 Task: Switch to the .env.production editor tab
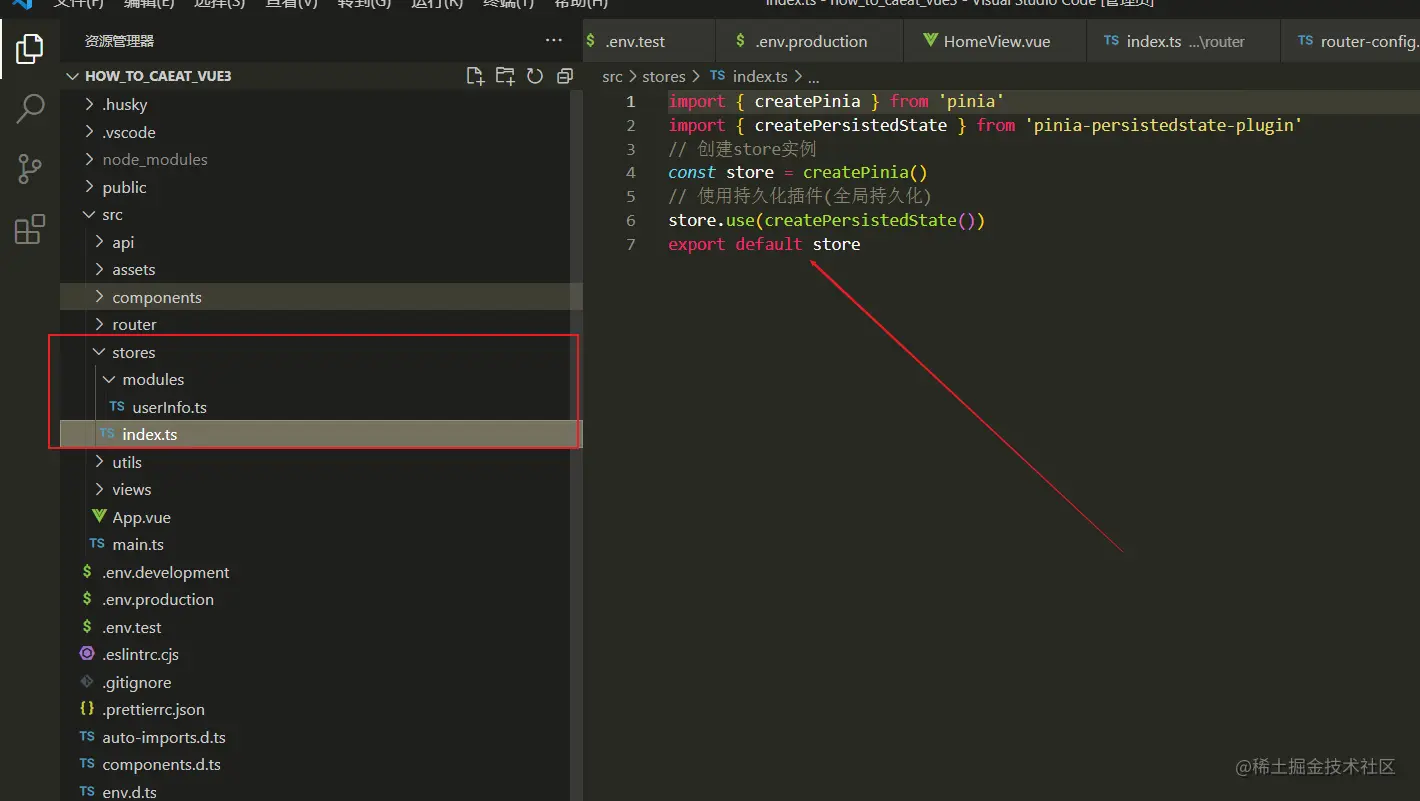click(810, 41)
